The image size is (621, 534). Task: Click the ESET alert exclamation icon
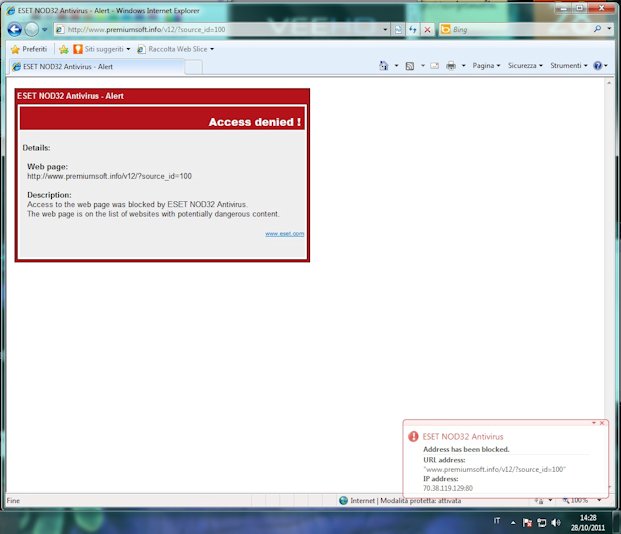413,436
